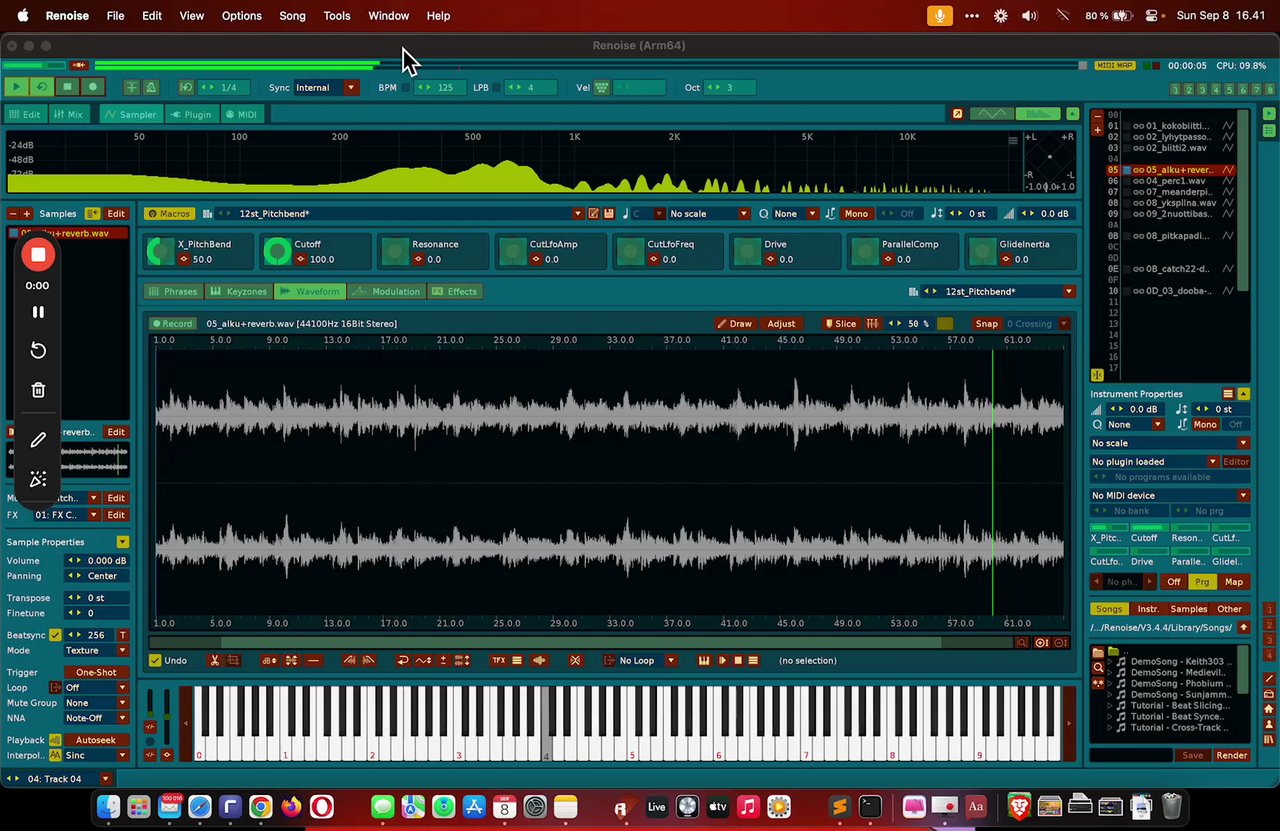
Task: Toggle Mono in Instrument Properties
Action: point(1205,424)
